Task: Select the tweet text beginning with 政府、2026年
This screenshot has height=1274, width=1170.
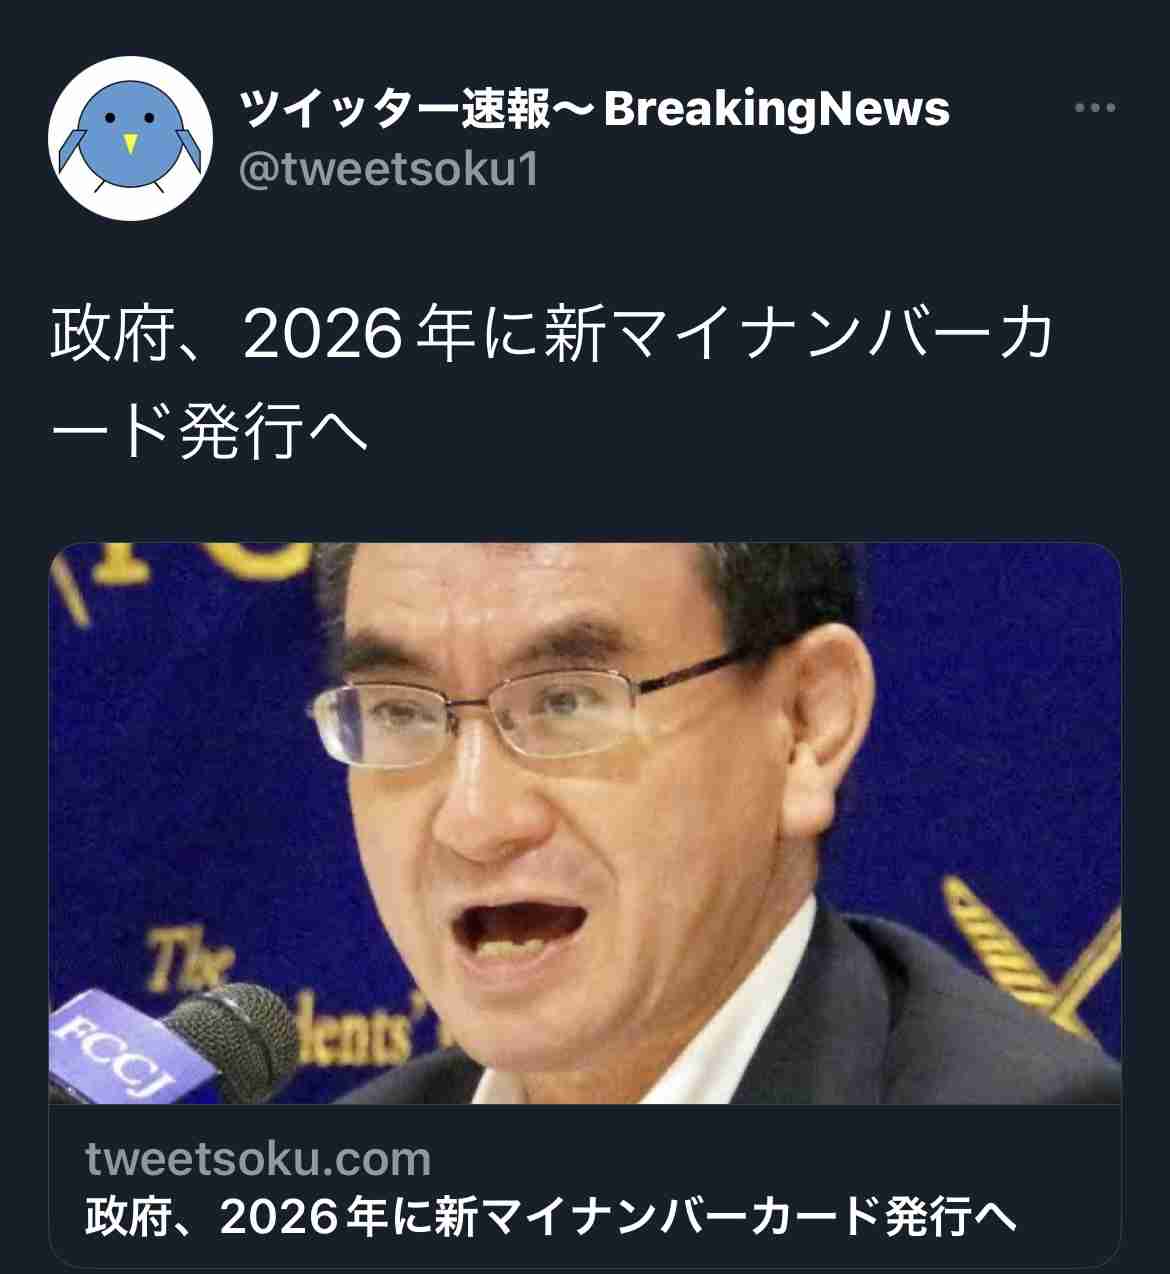Action: tap(552, 384)
